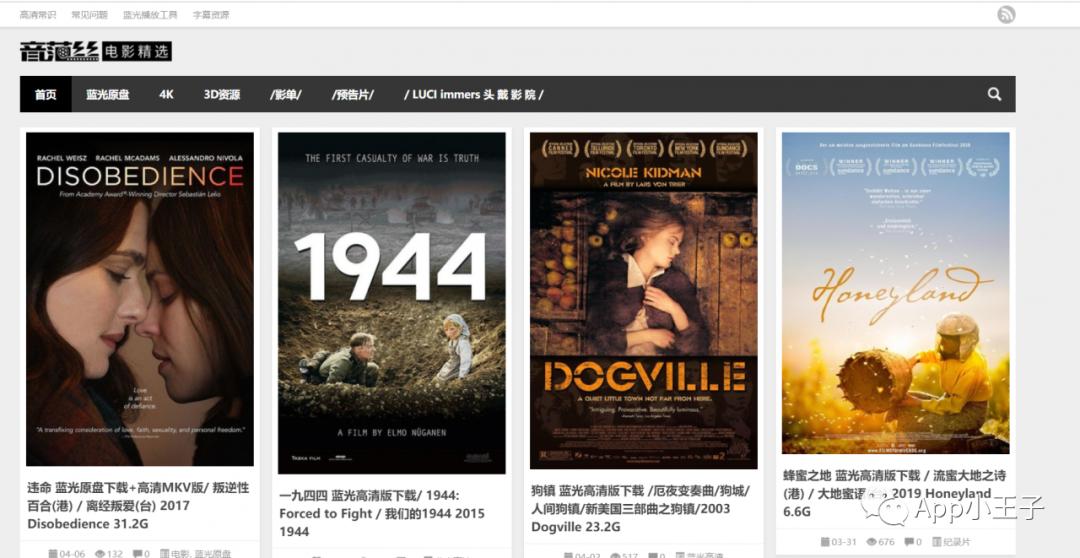Open the 蓝光播放工具 top link
This screenshot has width=1080, height=558.
[x=150, y=14]
